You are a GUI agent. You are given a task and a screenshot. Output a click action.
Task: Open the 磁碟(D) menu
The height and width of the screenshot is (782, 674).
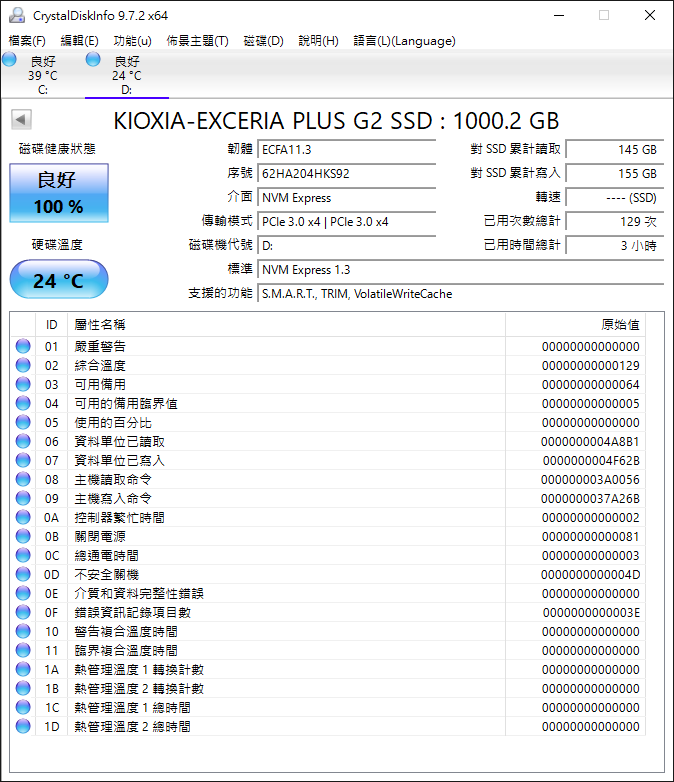(263, 41)
